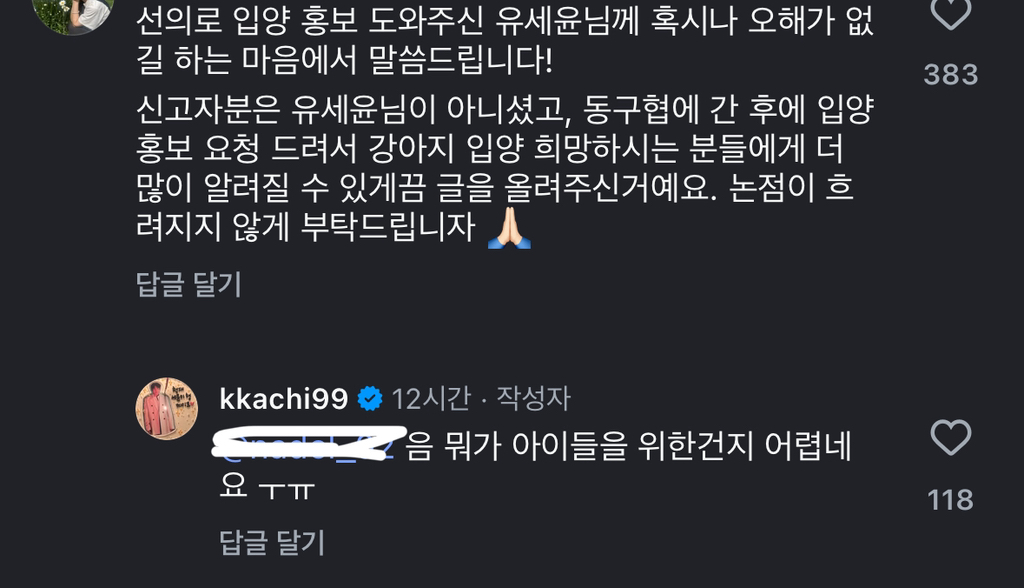View likers via the 118 count

[951, 500]
